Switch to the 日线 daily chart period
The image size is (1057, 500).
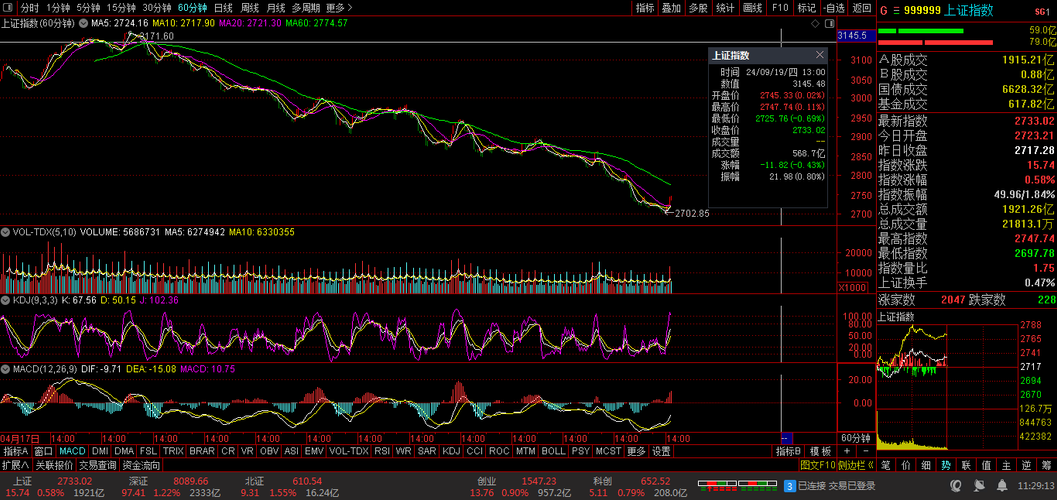pos(222,8)
